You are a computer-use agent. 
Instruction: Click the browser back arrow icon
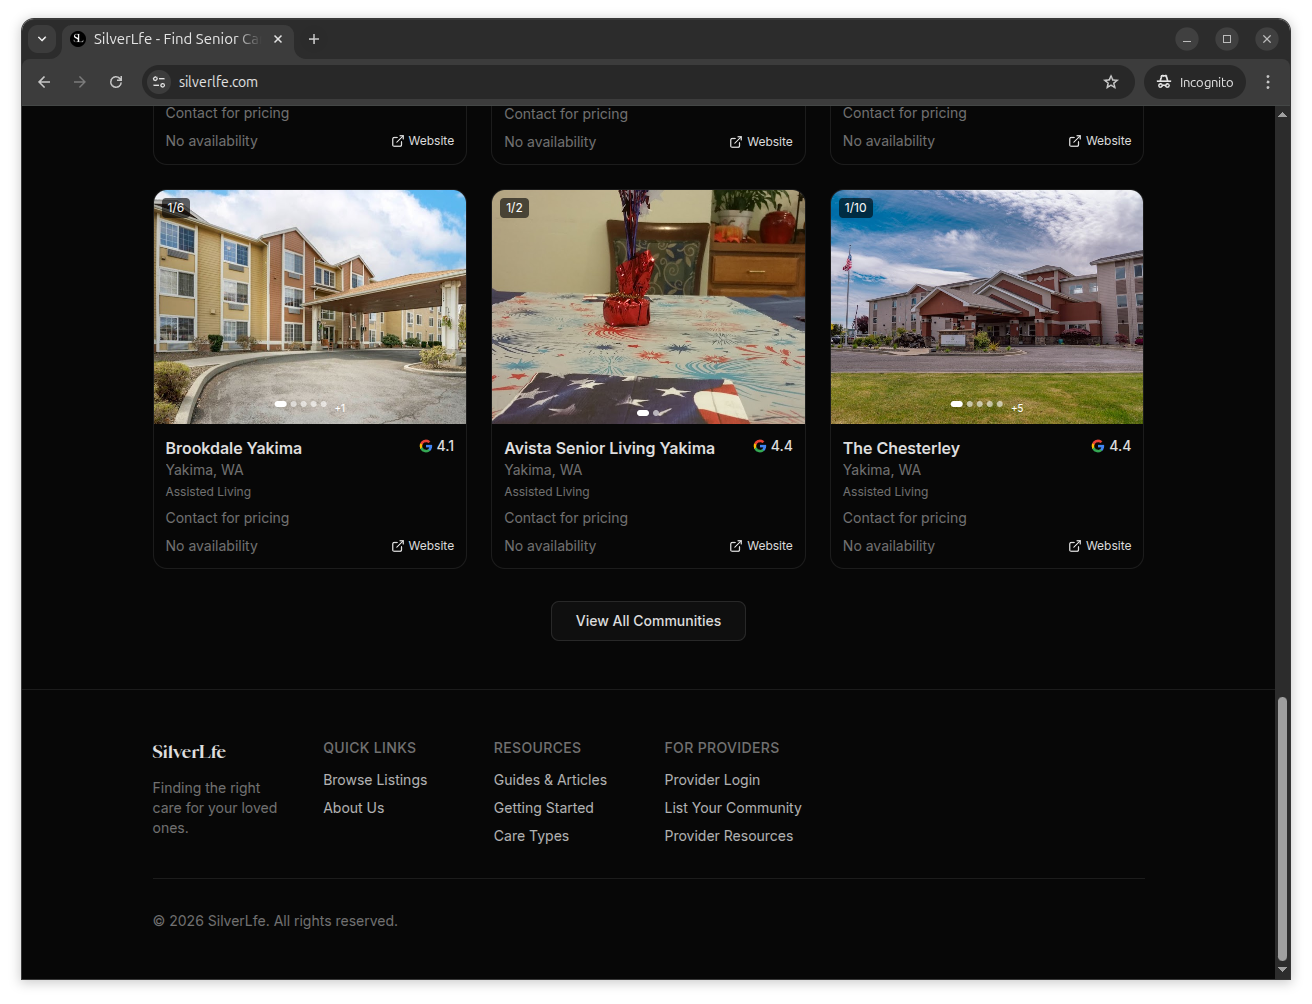click(x=44, y=82)
